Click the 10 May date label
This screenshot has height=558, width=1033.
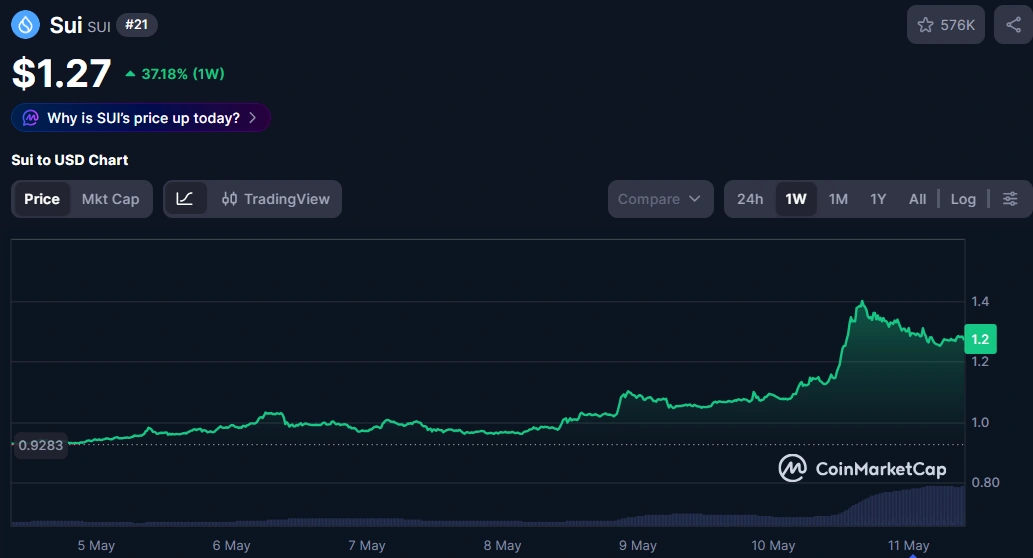[x=773, y=545]
